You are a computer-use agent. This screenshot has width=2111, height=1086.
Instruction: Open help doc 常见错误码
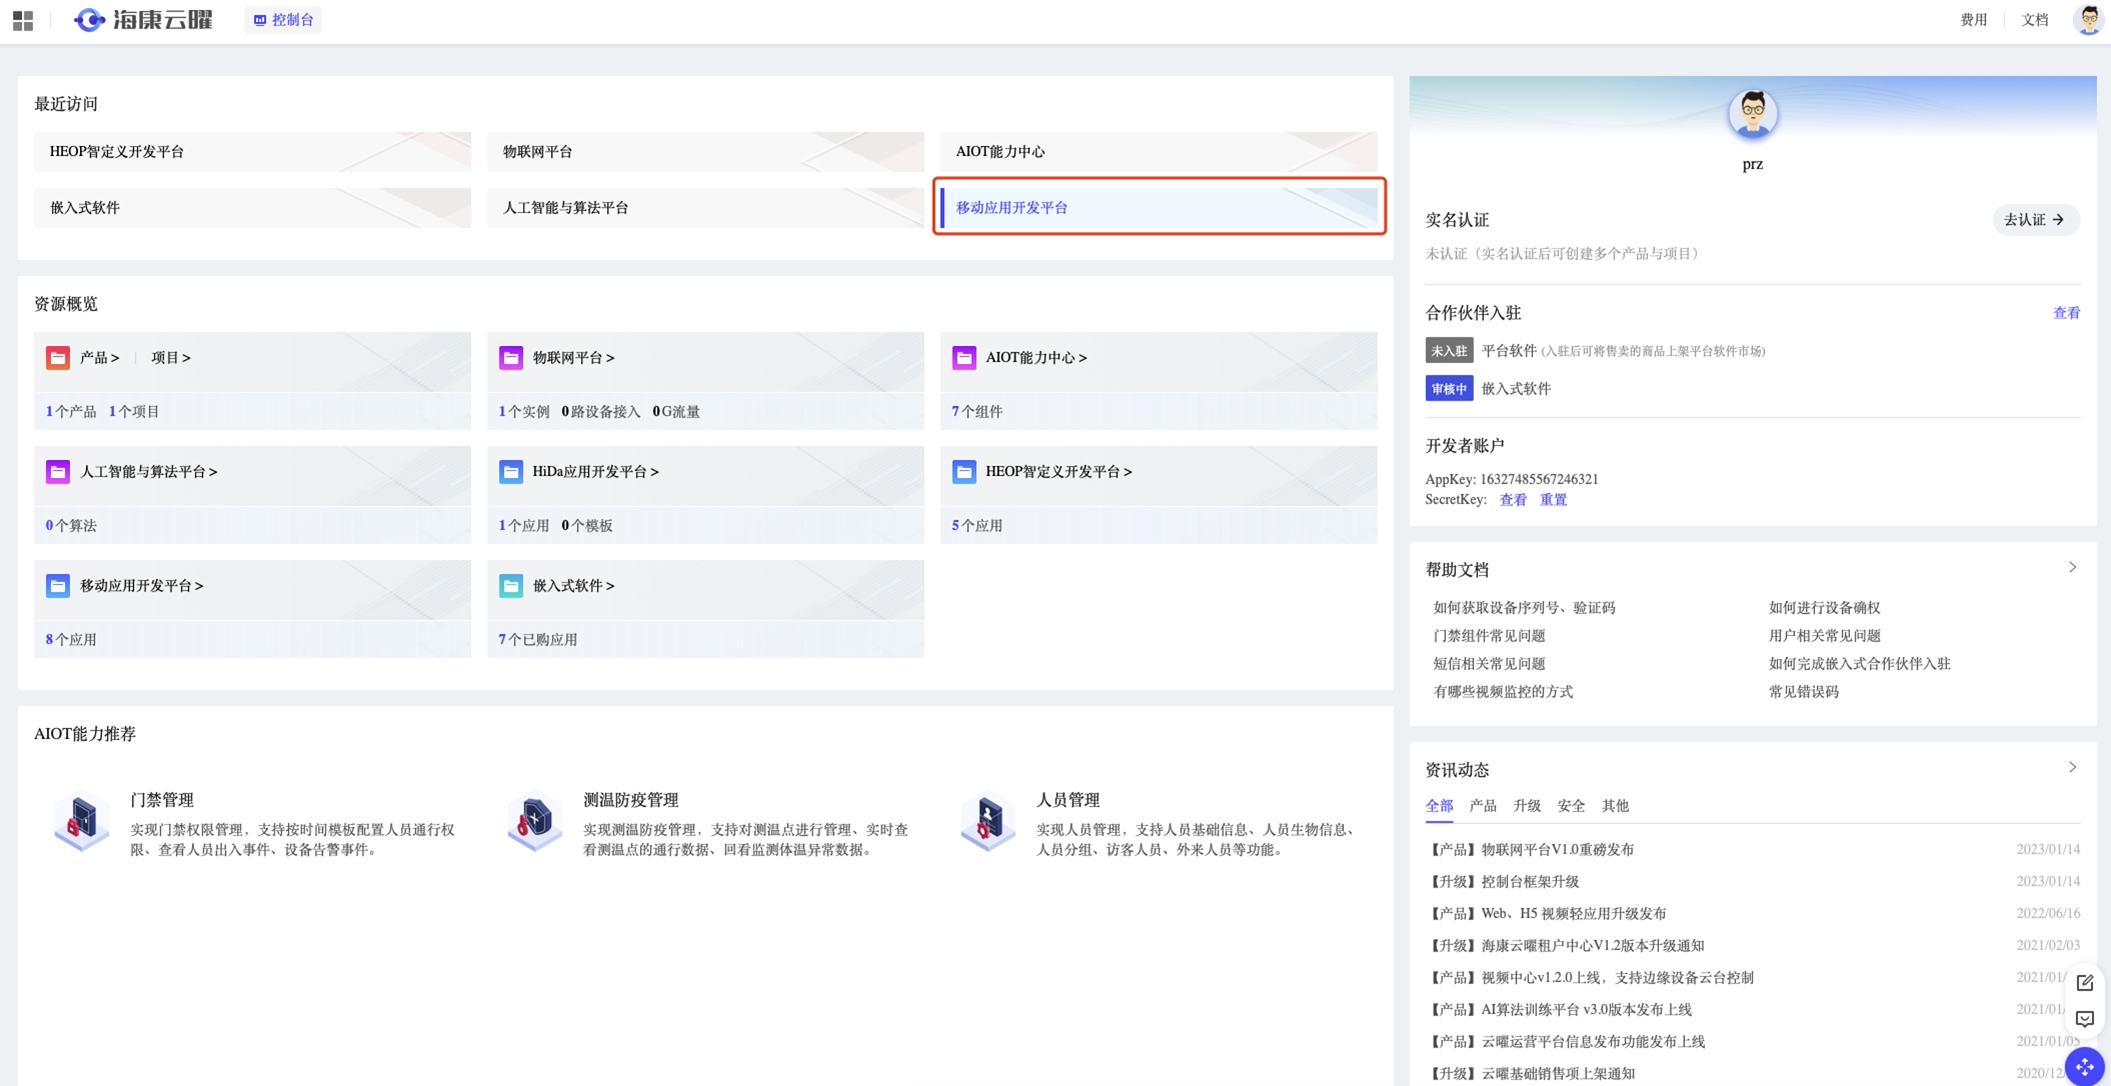coord(1803,692)
